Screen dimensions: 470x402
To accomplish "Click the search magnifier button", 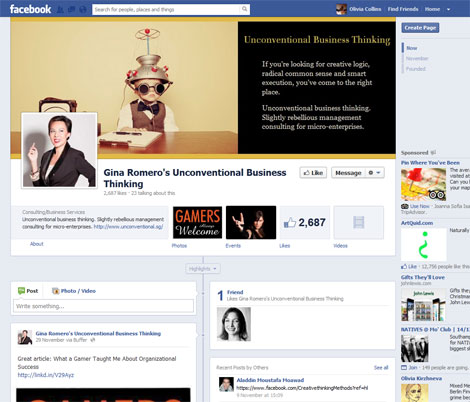I will point(245,9).
